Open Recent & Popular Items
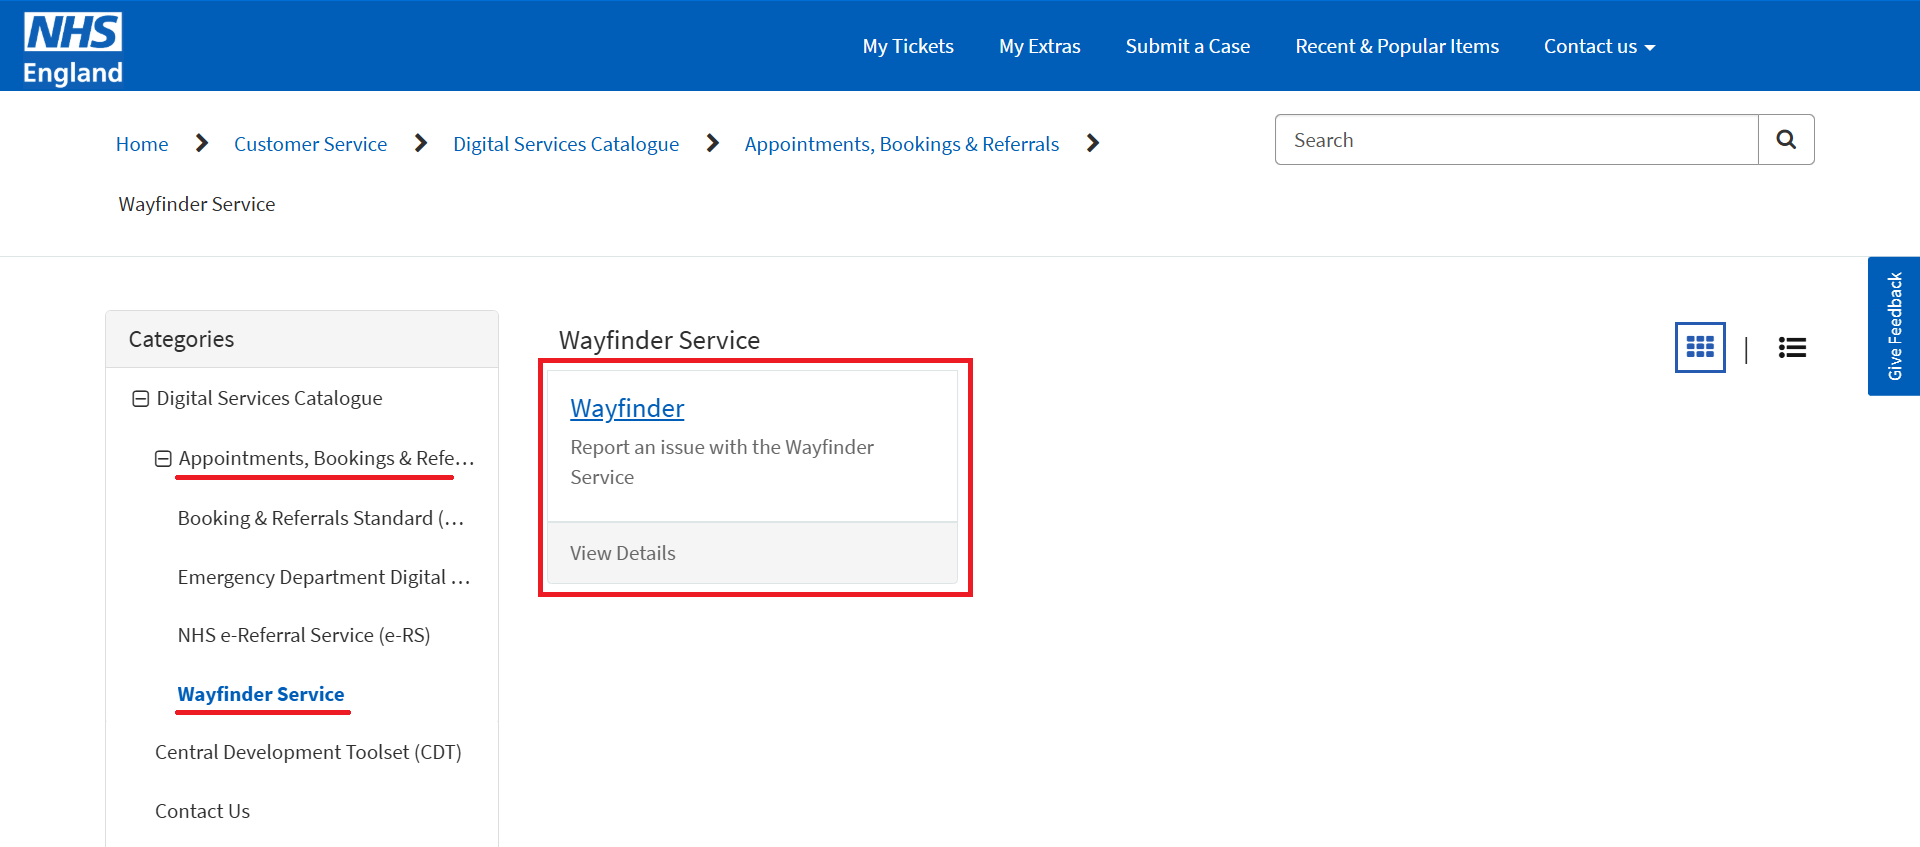The width and height of the screenshot is (1920, 847). pos(1397,46)
